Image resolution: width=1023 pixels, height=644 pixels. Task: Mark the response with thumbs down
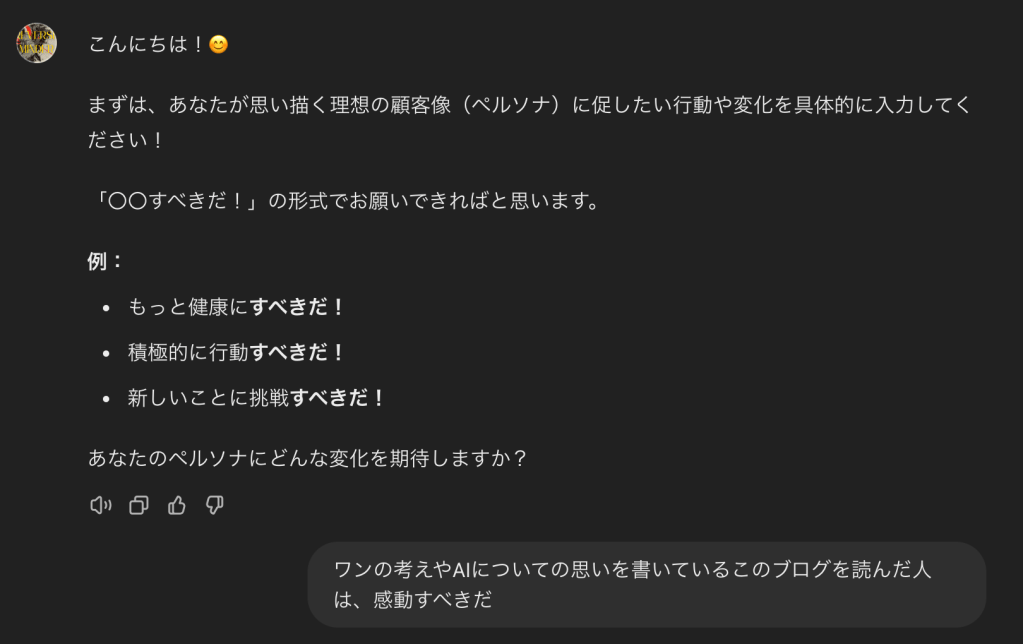[x=214, y=505]
